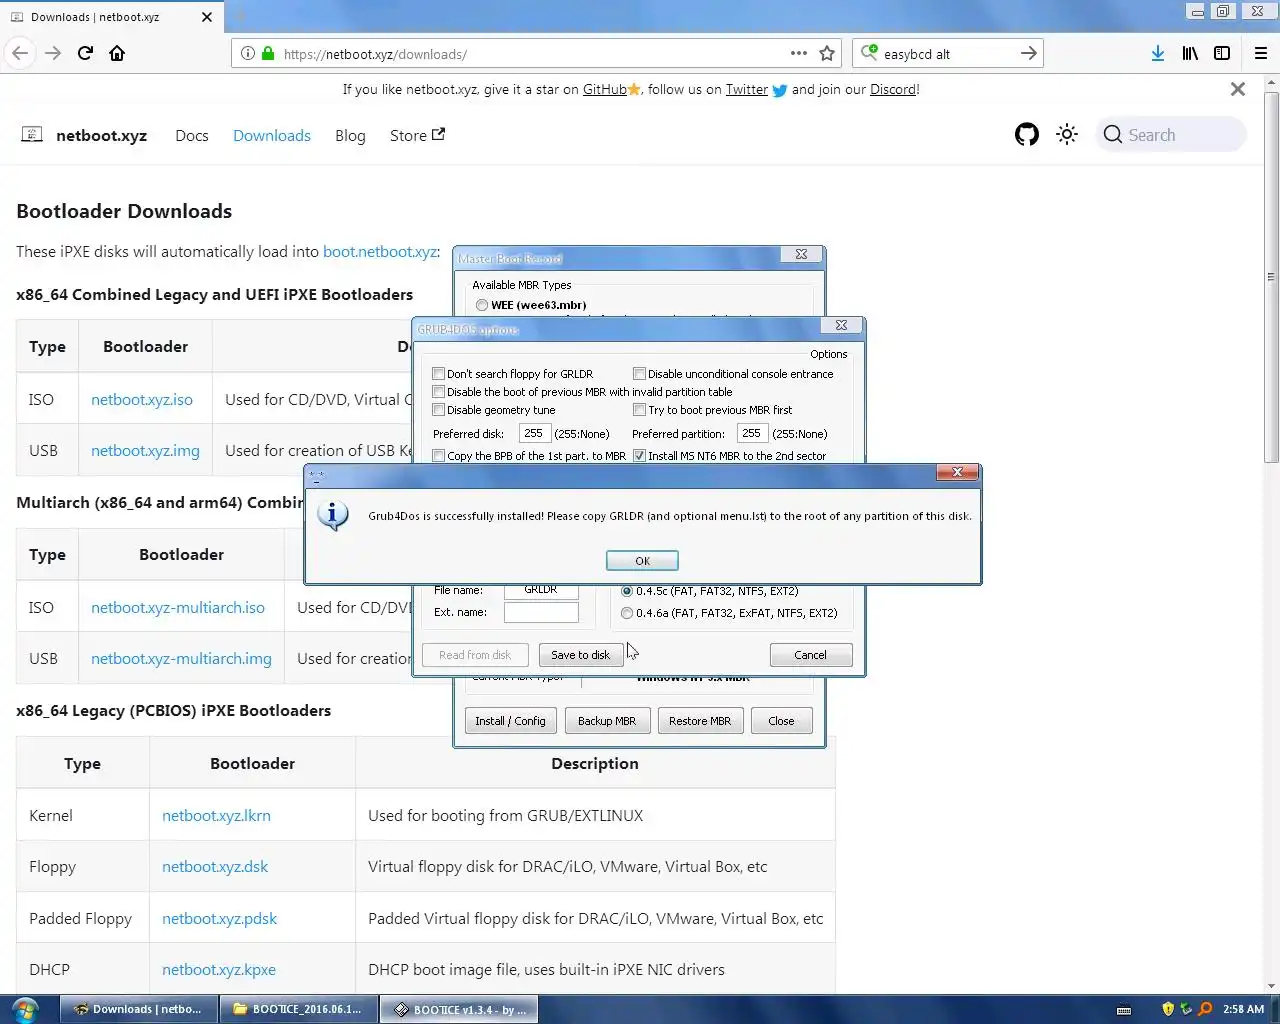
Task: Click the green padlock security icon
Action: pos(268,54)
